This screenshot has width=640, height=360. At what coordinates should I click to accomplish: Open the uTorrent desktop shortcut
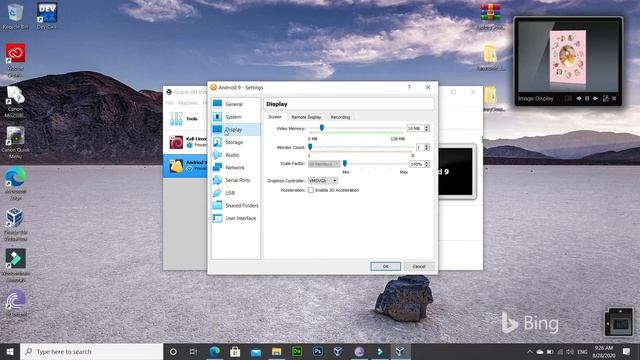15,304
